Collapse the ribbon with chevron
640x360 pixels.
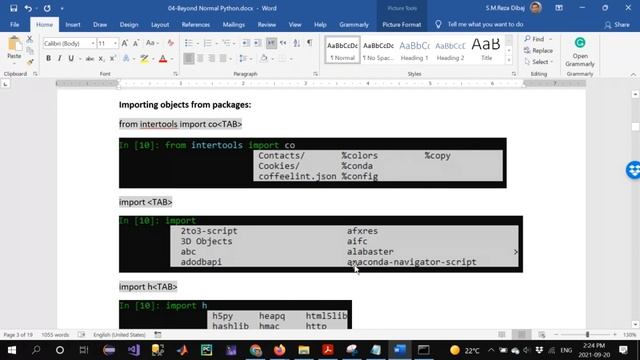(x=633, y=74)
